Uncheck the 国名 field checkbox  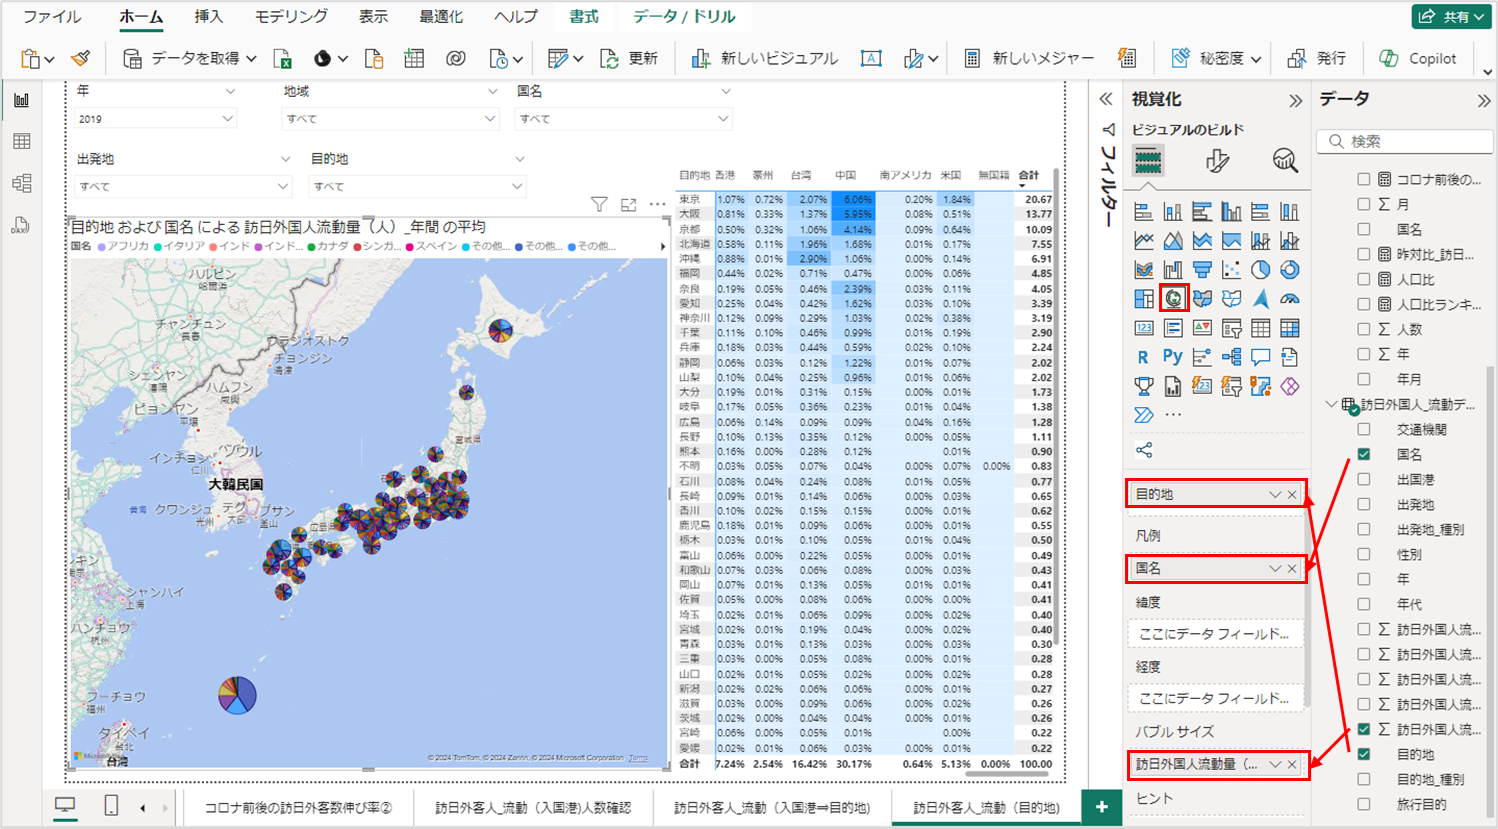coord(1364,454)
